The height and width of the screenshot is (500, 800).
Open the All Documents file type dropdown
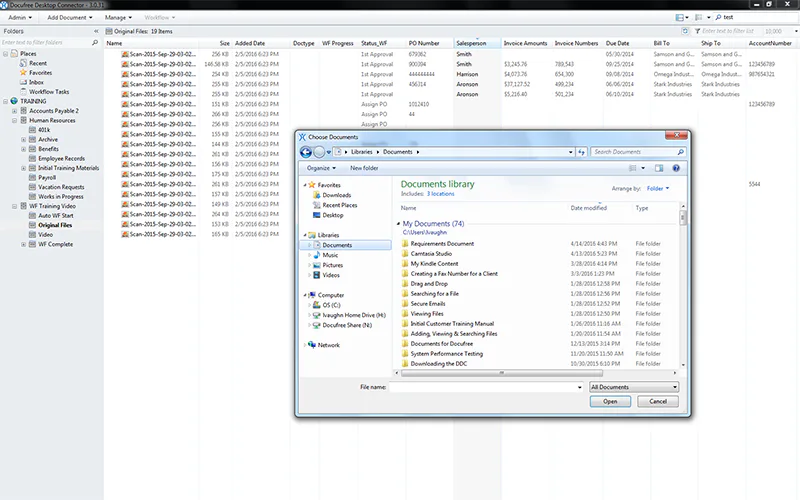pos(634,387)
